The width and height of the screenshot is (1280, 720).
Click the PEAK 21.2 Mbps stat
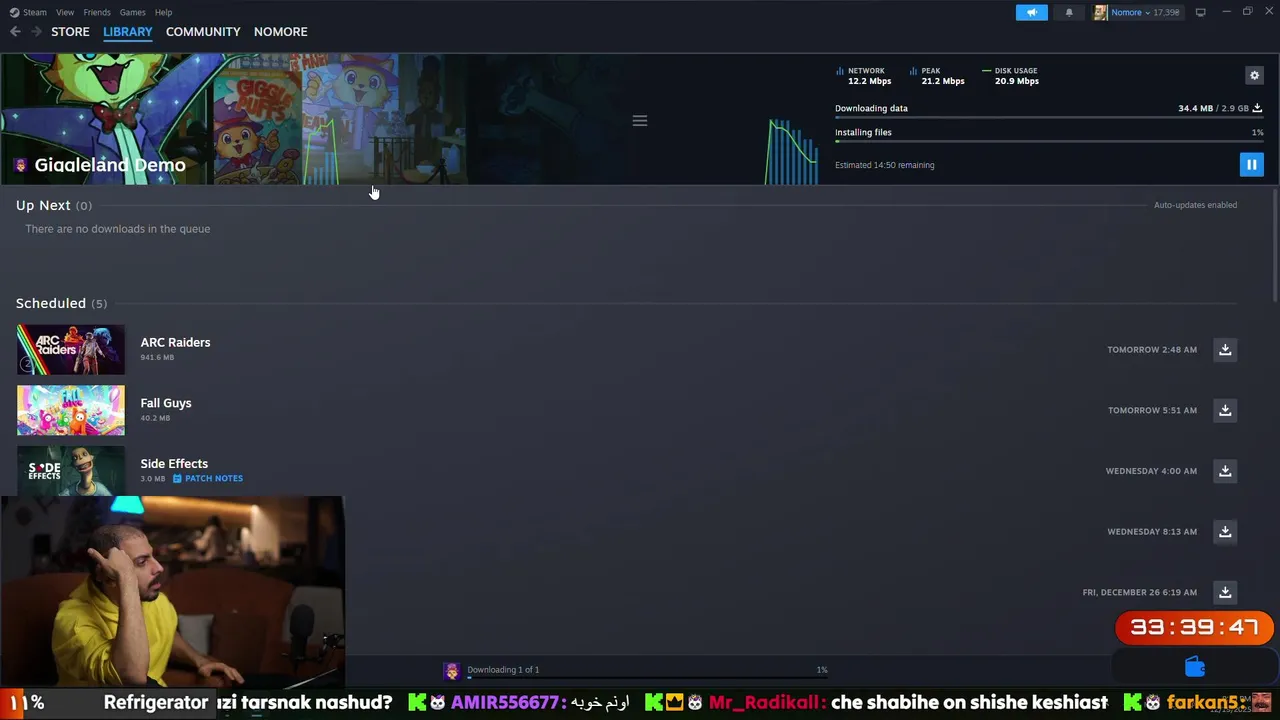(x=937, y=76)
